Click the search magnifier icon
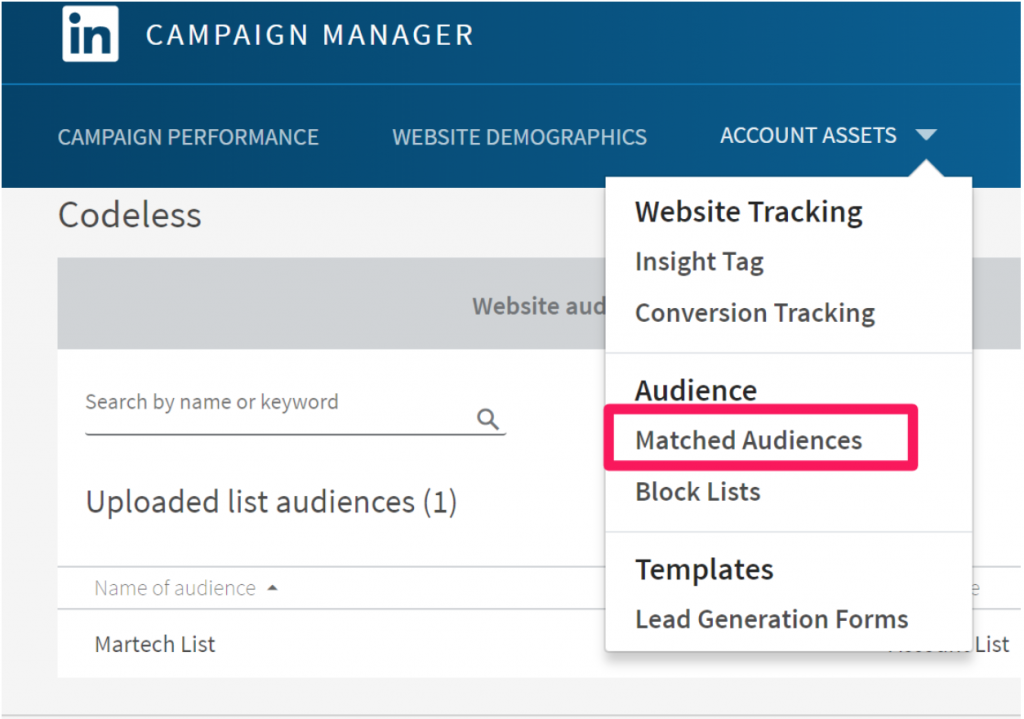Image resolution: width=1024 pixels, height=719 pixels. (488, 419)
